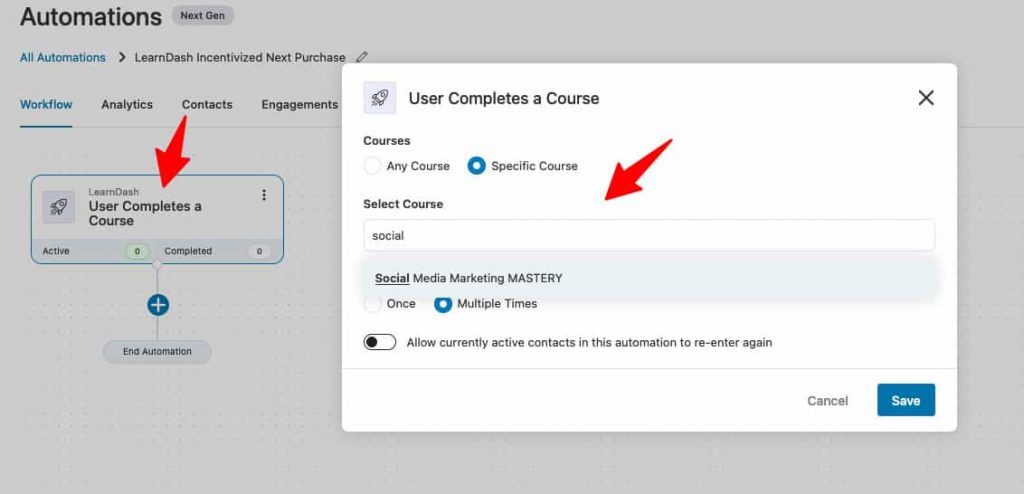The image size is (1024, 494).
Task: Click the LearnDash label on the node
Action: (x=114, y=192)
